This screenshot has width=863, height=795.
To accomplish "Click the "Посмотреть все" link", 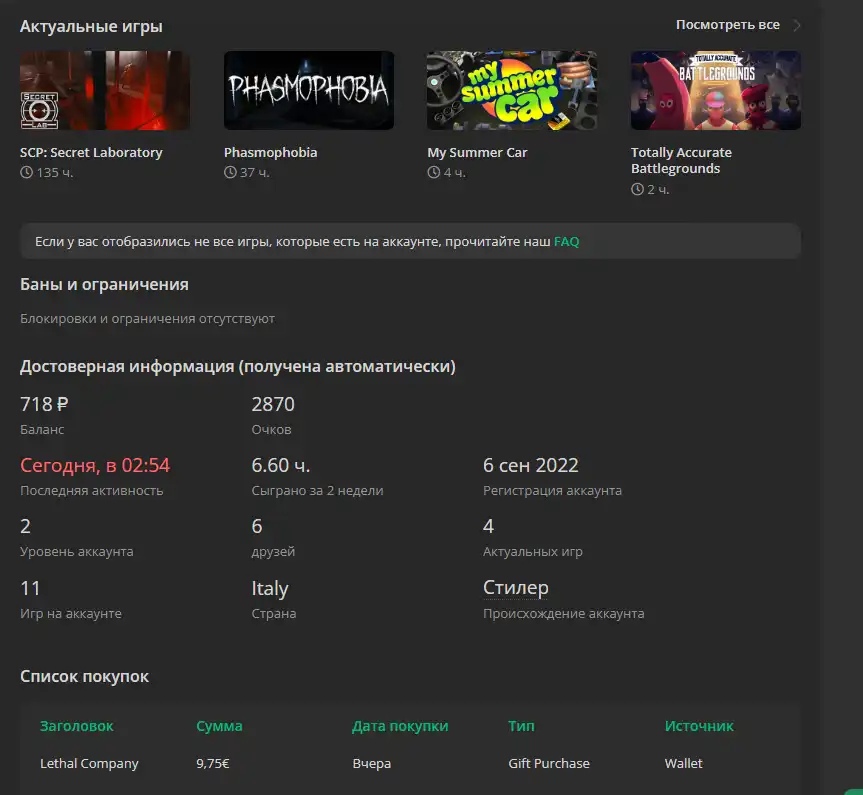I will tap(728, 25).
